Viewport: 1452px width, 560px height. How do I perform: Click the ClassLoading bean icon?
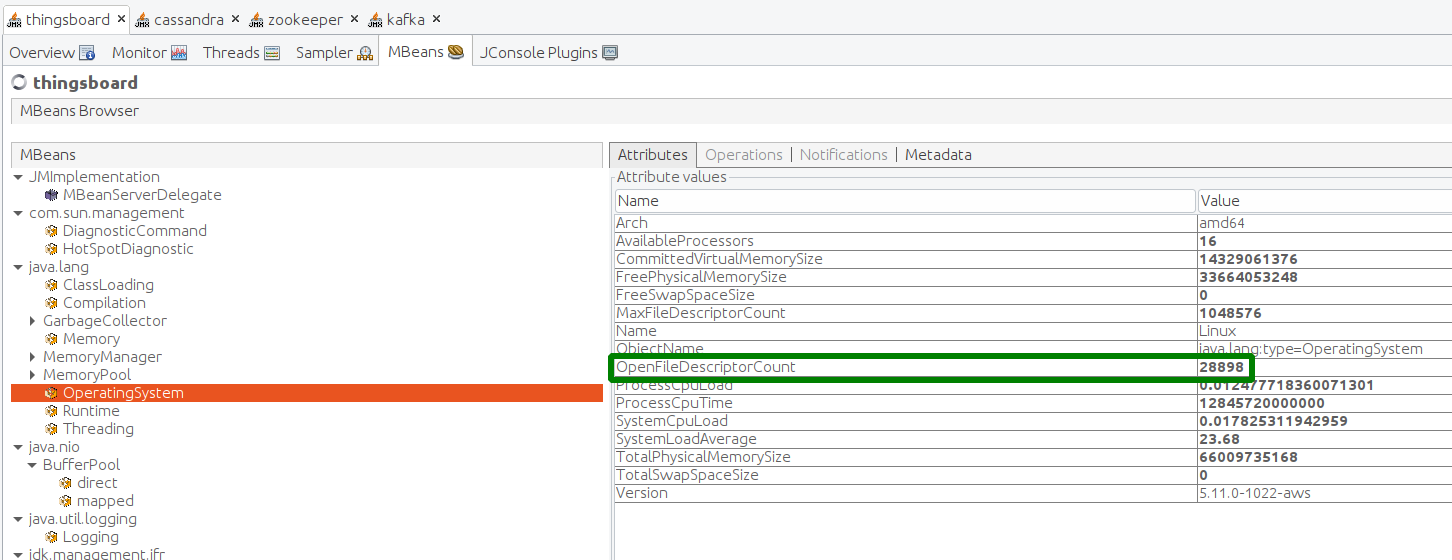click(52, 285)
